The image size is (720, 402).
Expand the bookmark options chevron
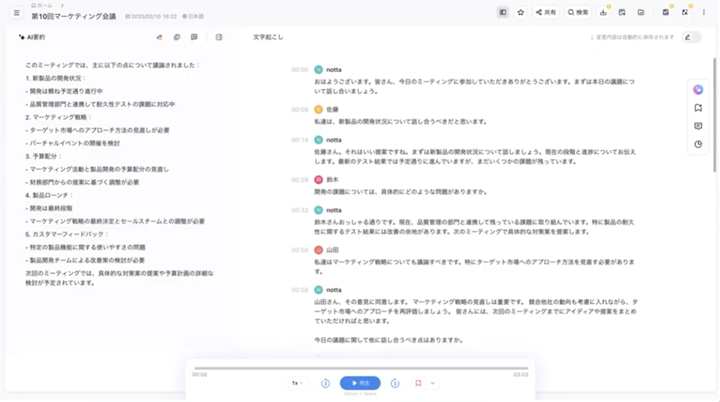click(x=433, y=383)
